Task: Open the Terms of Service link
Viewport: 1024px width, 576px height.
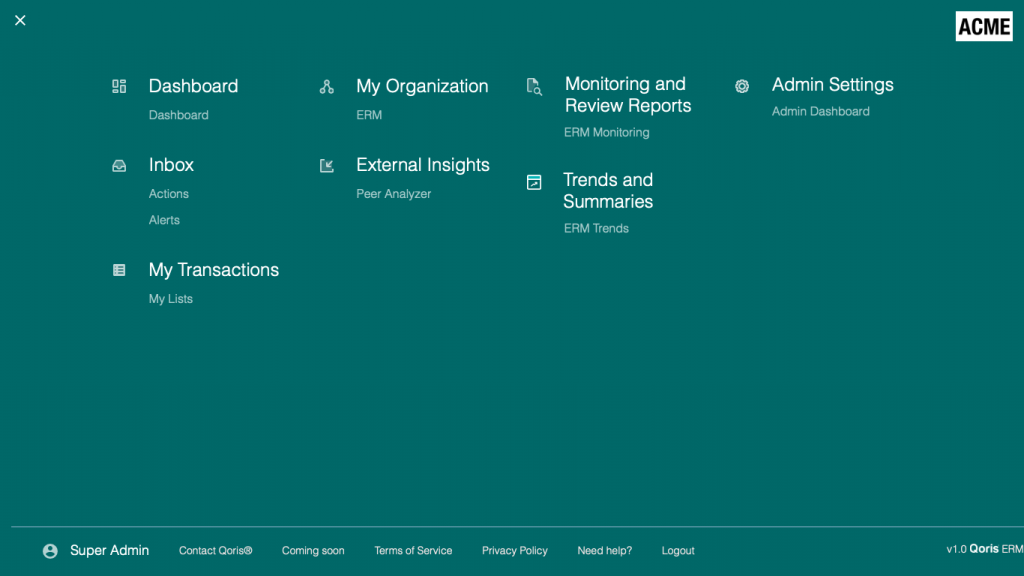Action: click(x=413, y=551)
